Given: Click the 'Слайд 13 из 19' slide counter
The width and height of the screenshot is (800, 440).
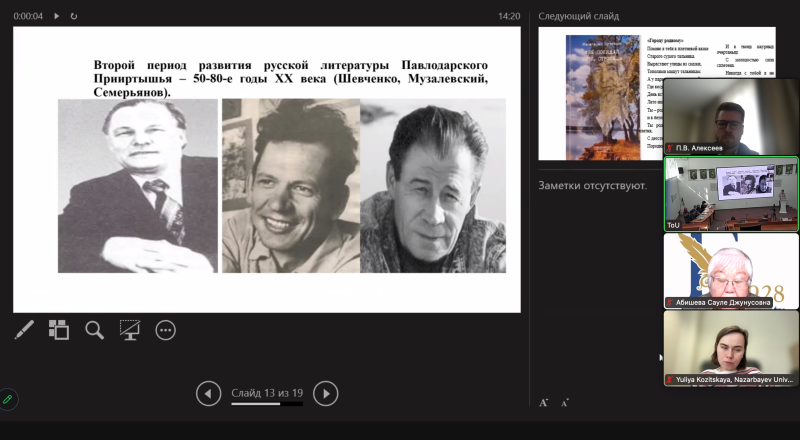Looking at the screenshot, I should pos(266,393).
